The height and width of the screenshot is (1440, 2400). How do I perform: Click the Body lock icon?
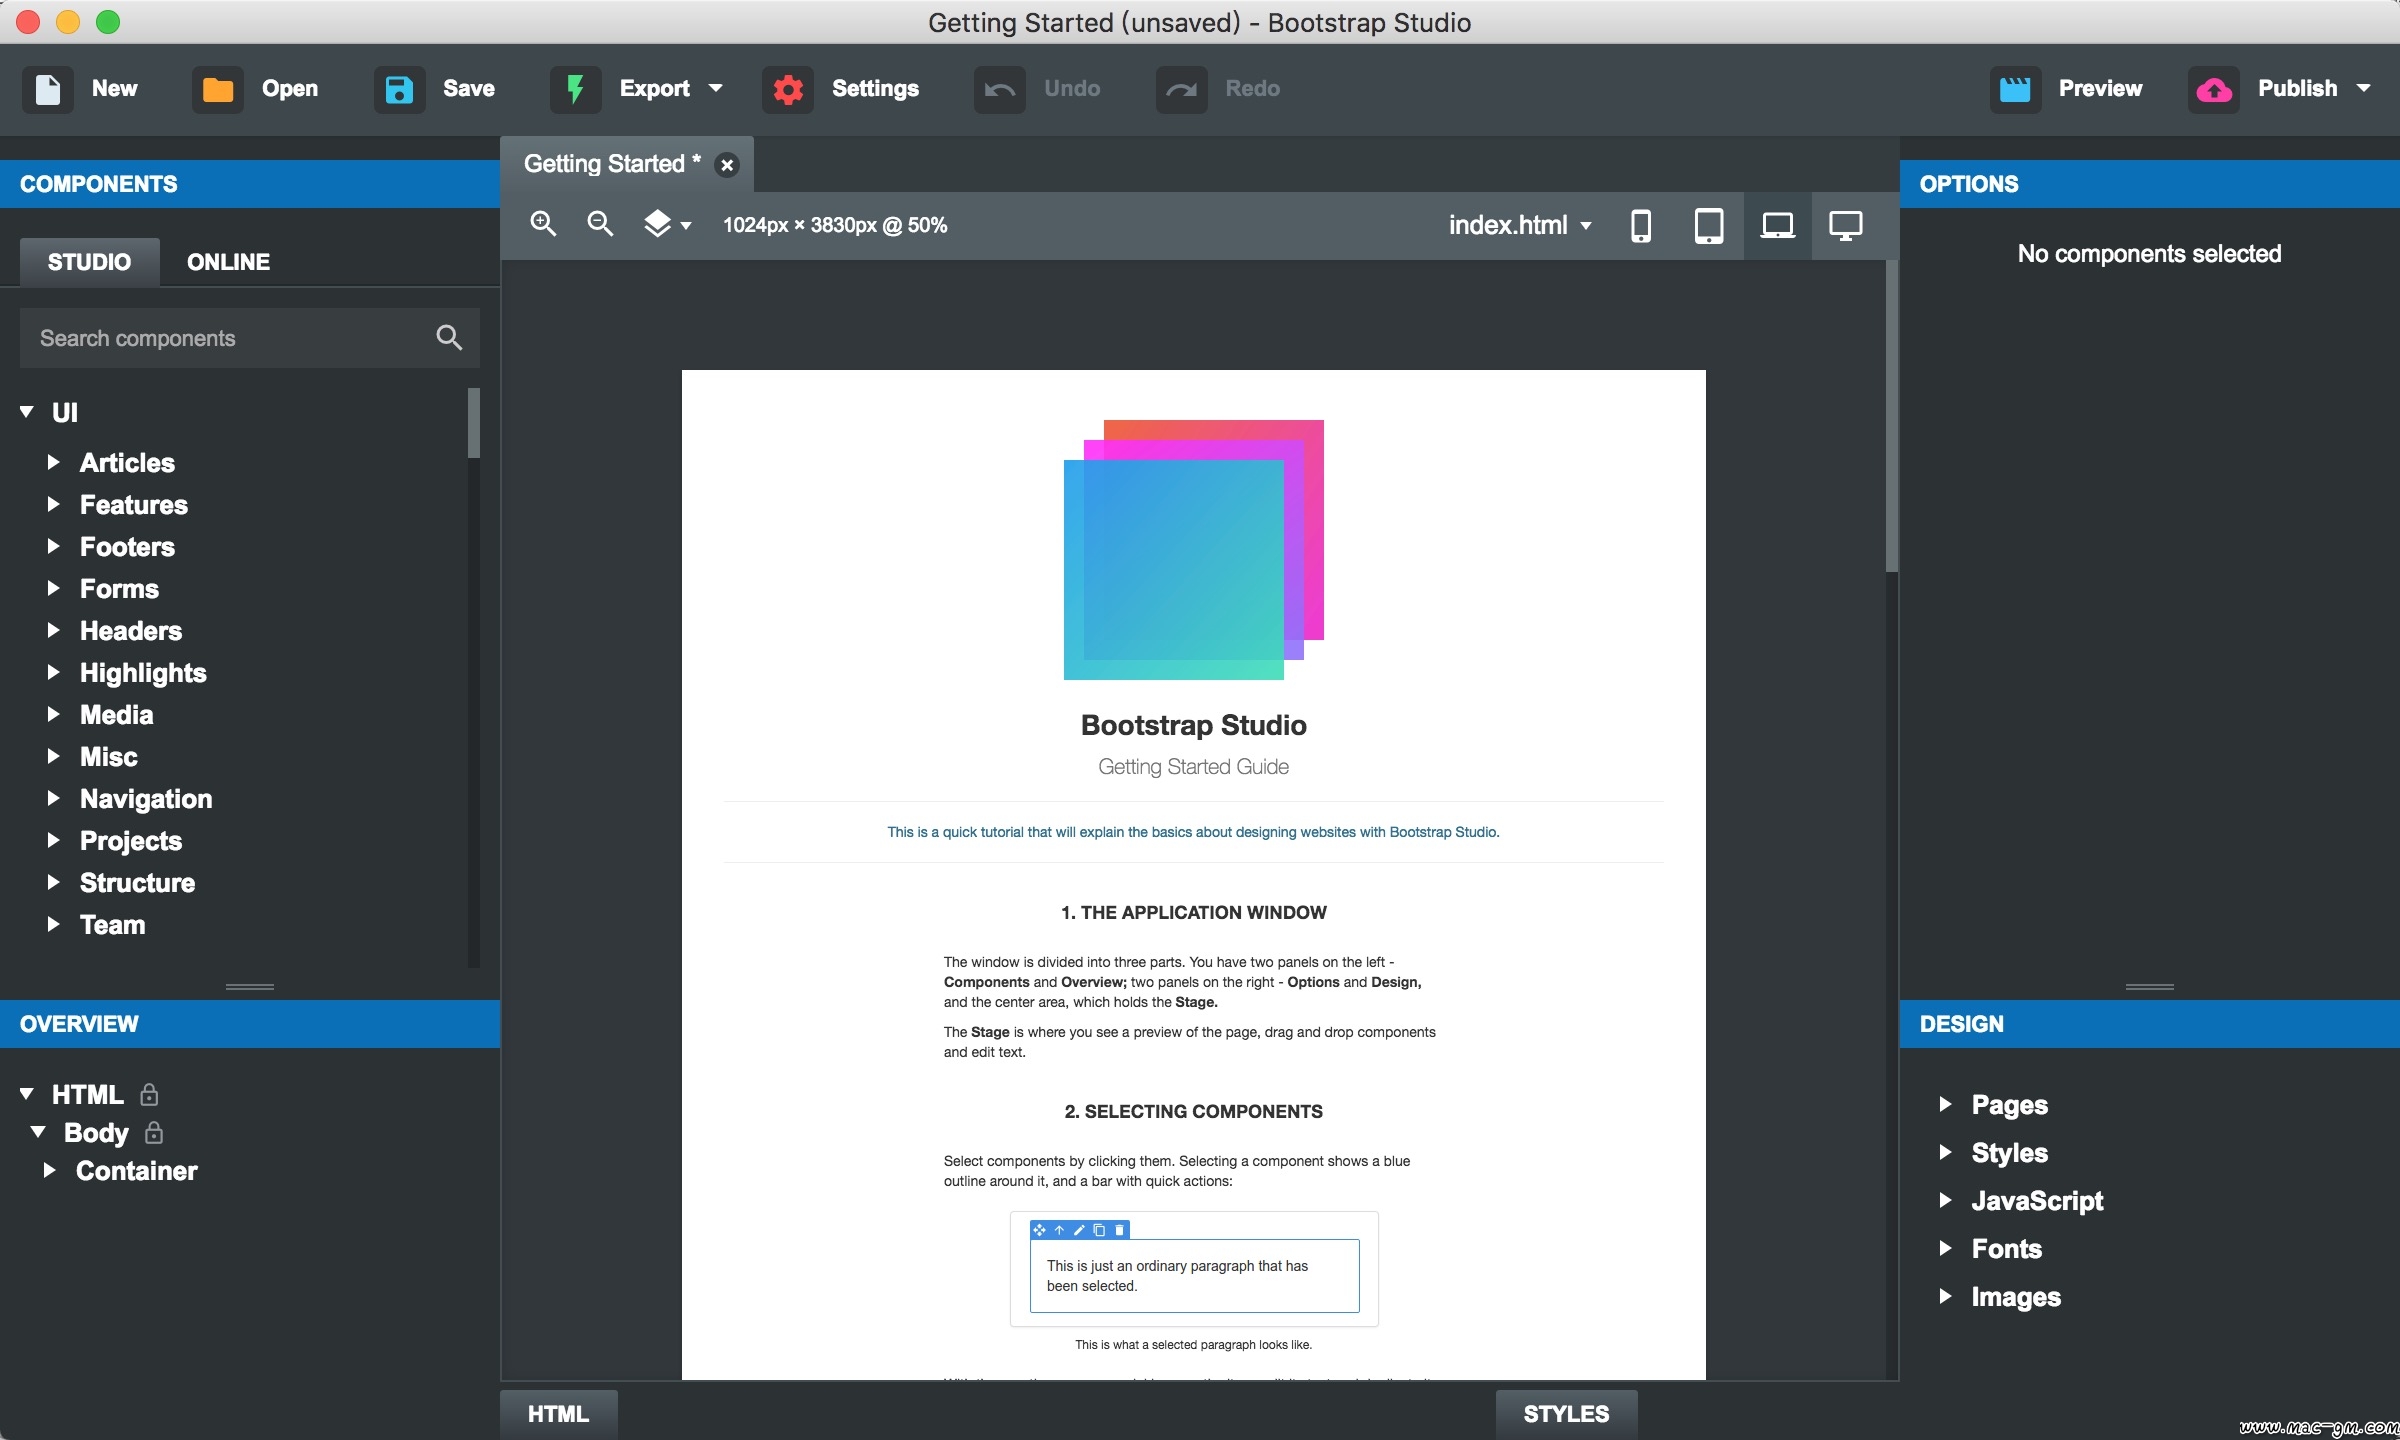pyautogui.click(x=154, y=1133)
